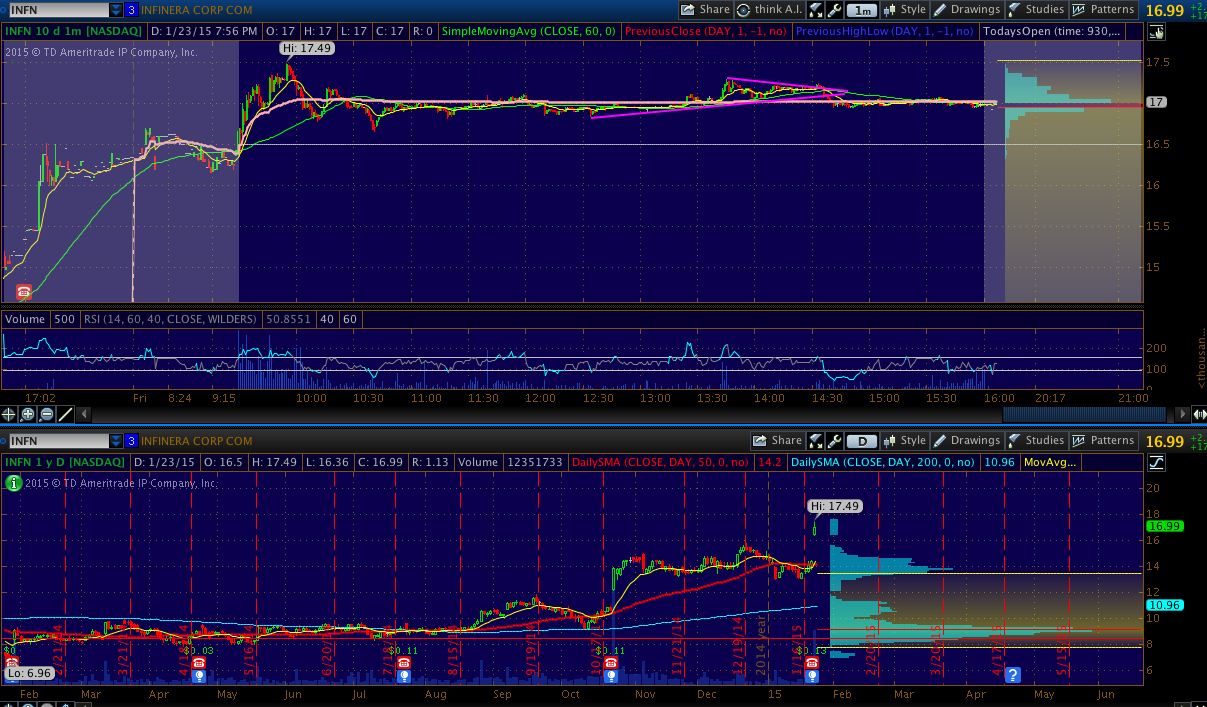This screenshot has height=707, width=1207.
Task: Select the crosshair pan tool below upper chart
Action: tap(10, 414)
